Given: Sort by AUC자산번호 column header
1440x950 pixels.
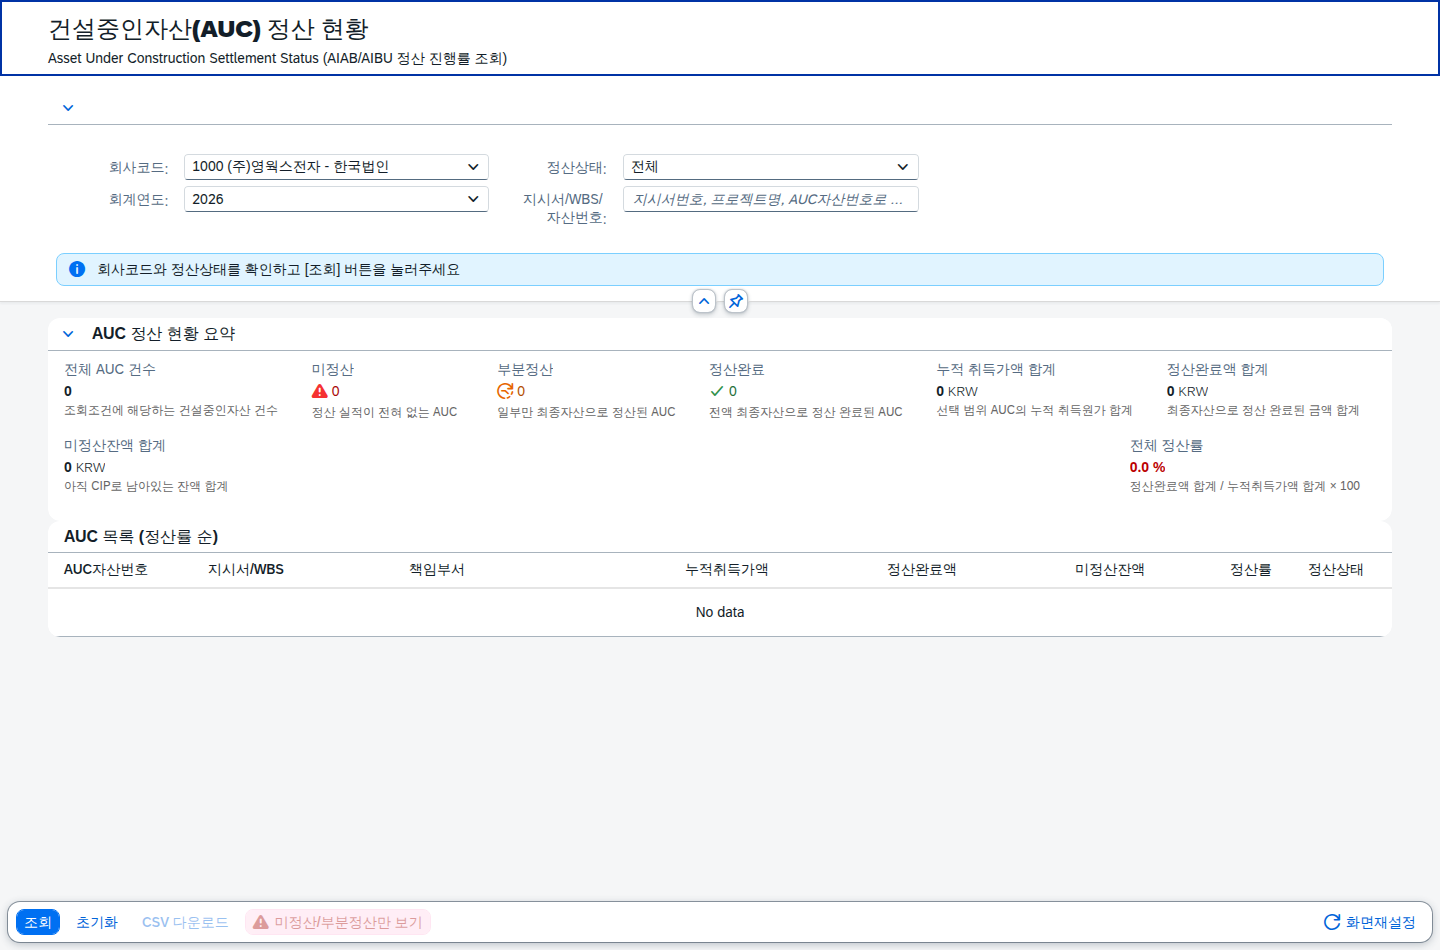Looking at the screenshot, I should tap(106, 569).
